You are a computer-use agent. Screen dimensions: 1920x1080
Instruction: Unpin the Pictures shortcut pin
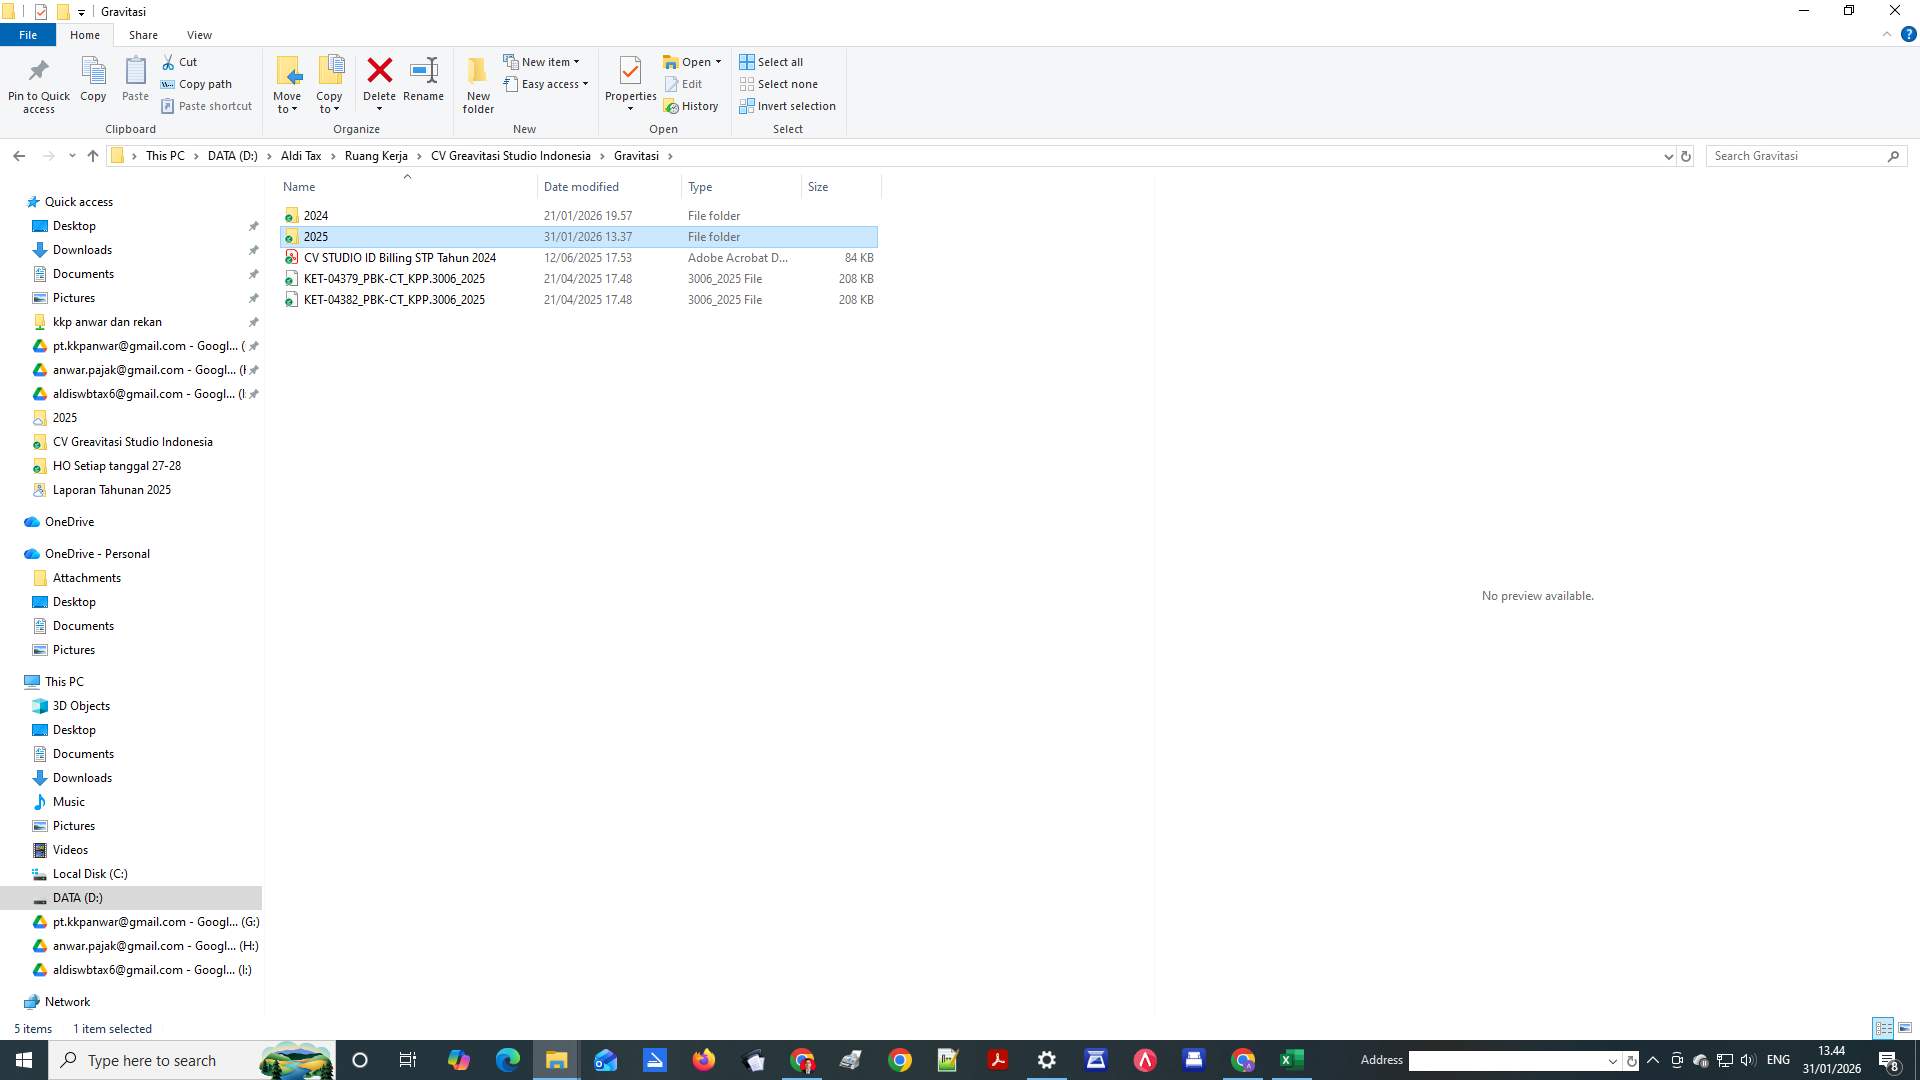click(x=254, y=297)
